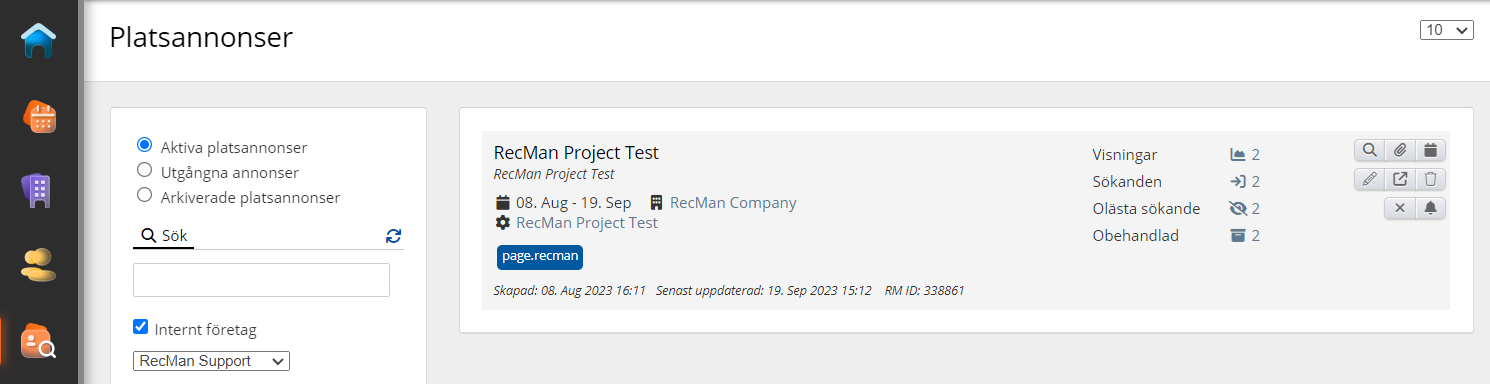Switch to the Sök tab
Screen dimensions: 1490x384
point(164,236)
